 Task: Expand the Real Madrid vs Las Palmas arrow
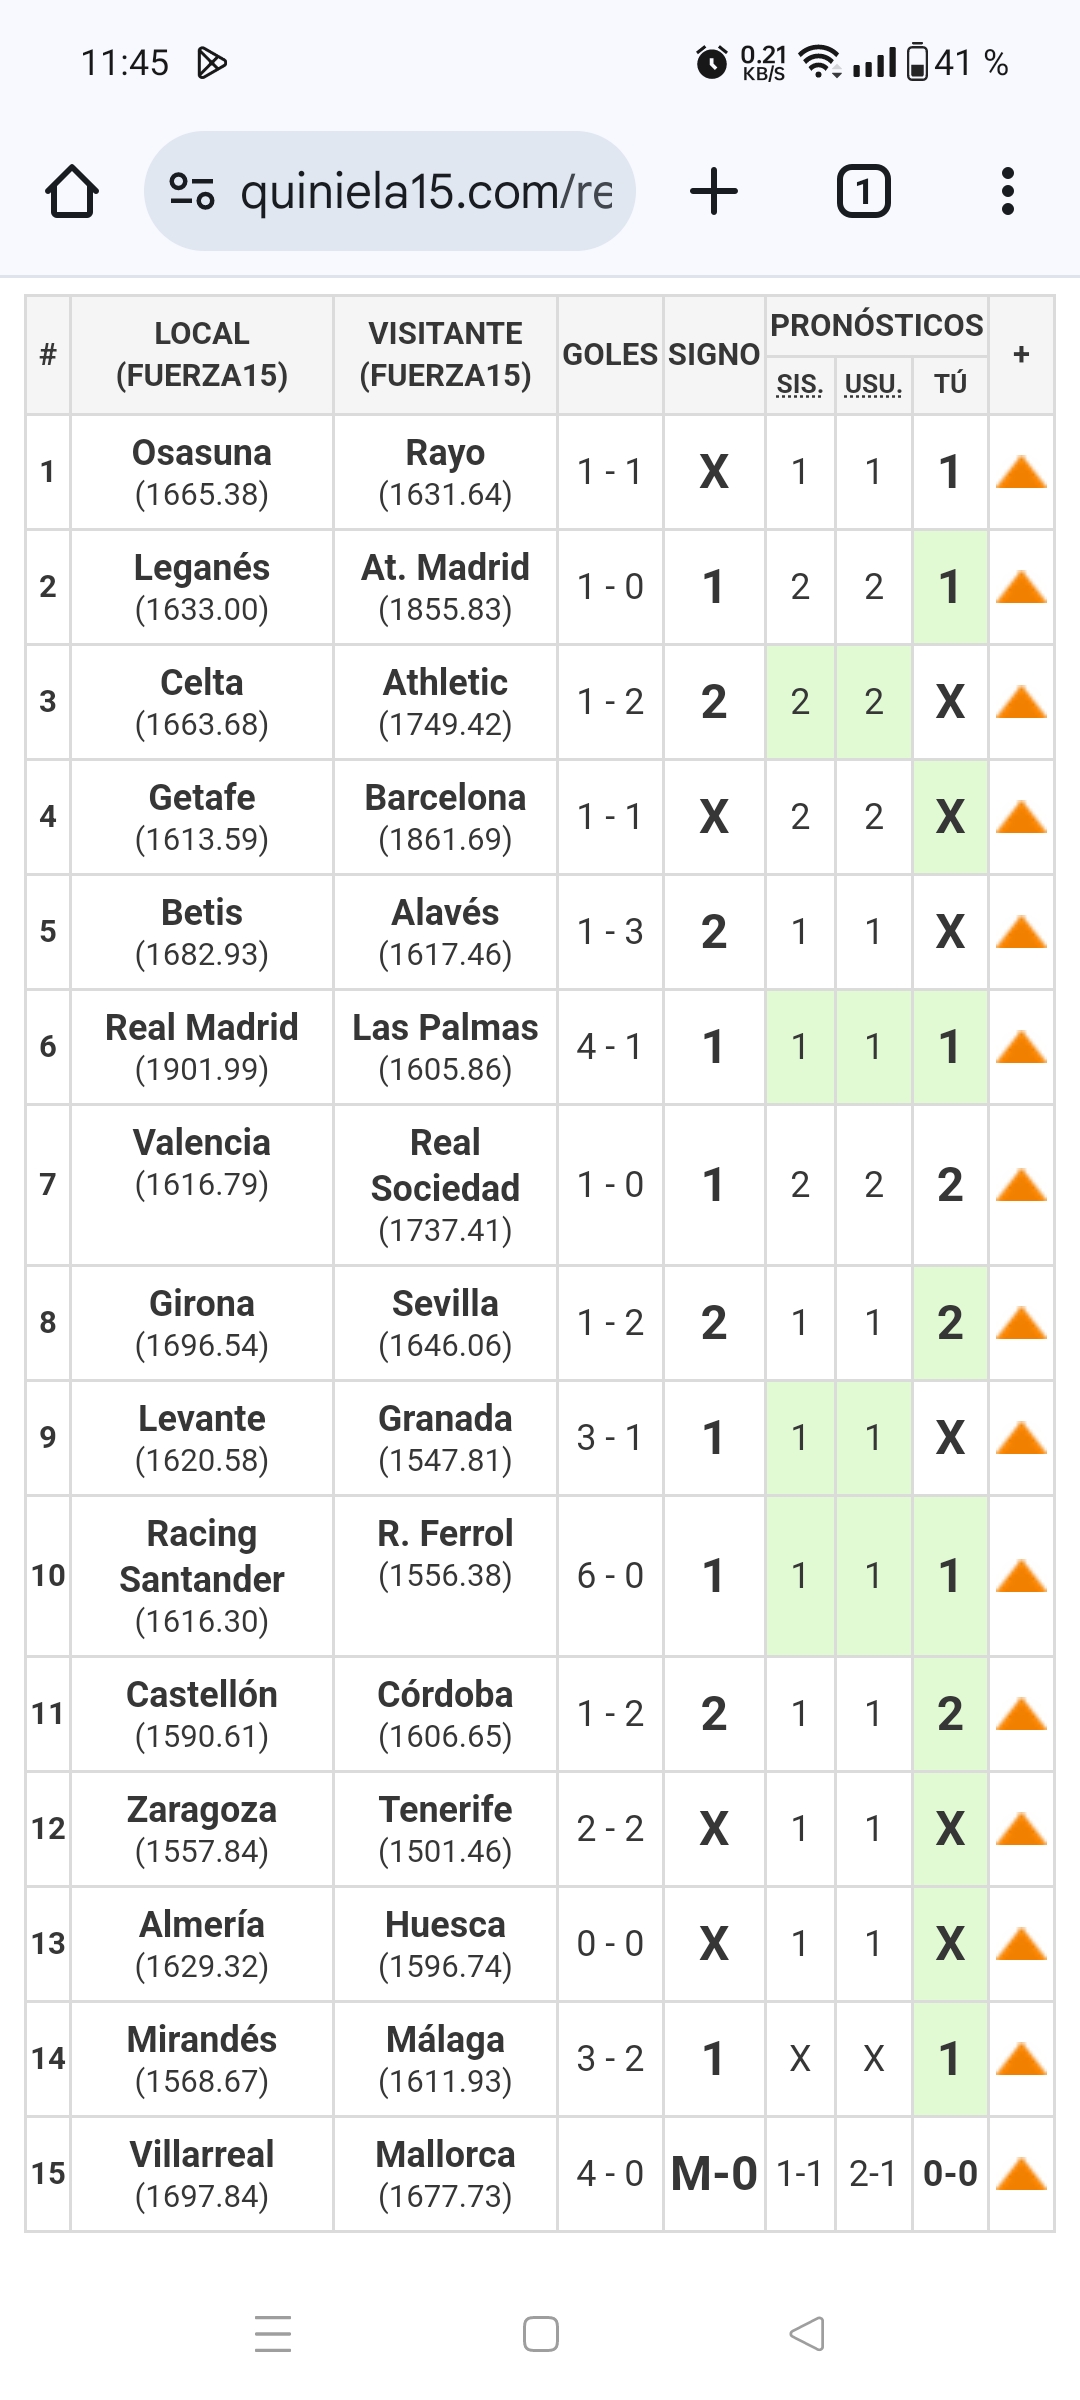(1021, 1047)
